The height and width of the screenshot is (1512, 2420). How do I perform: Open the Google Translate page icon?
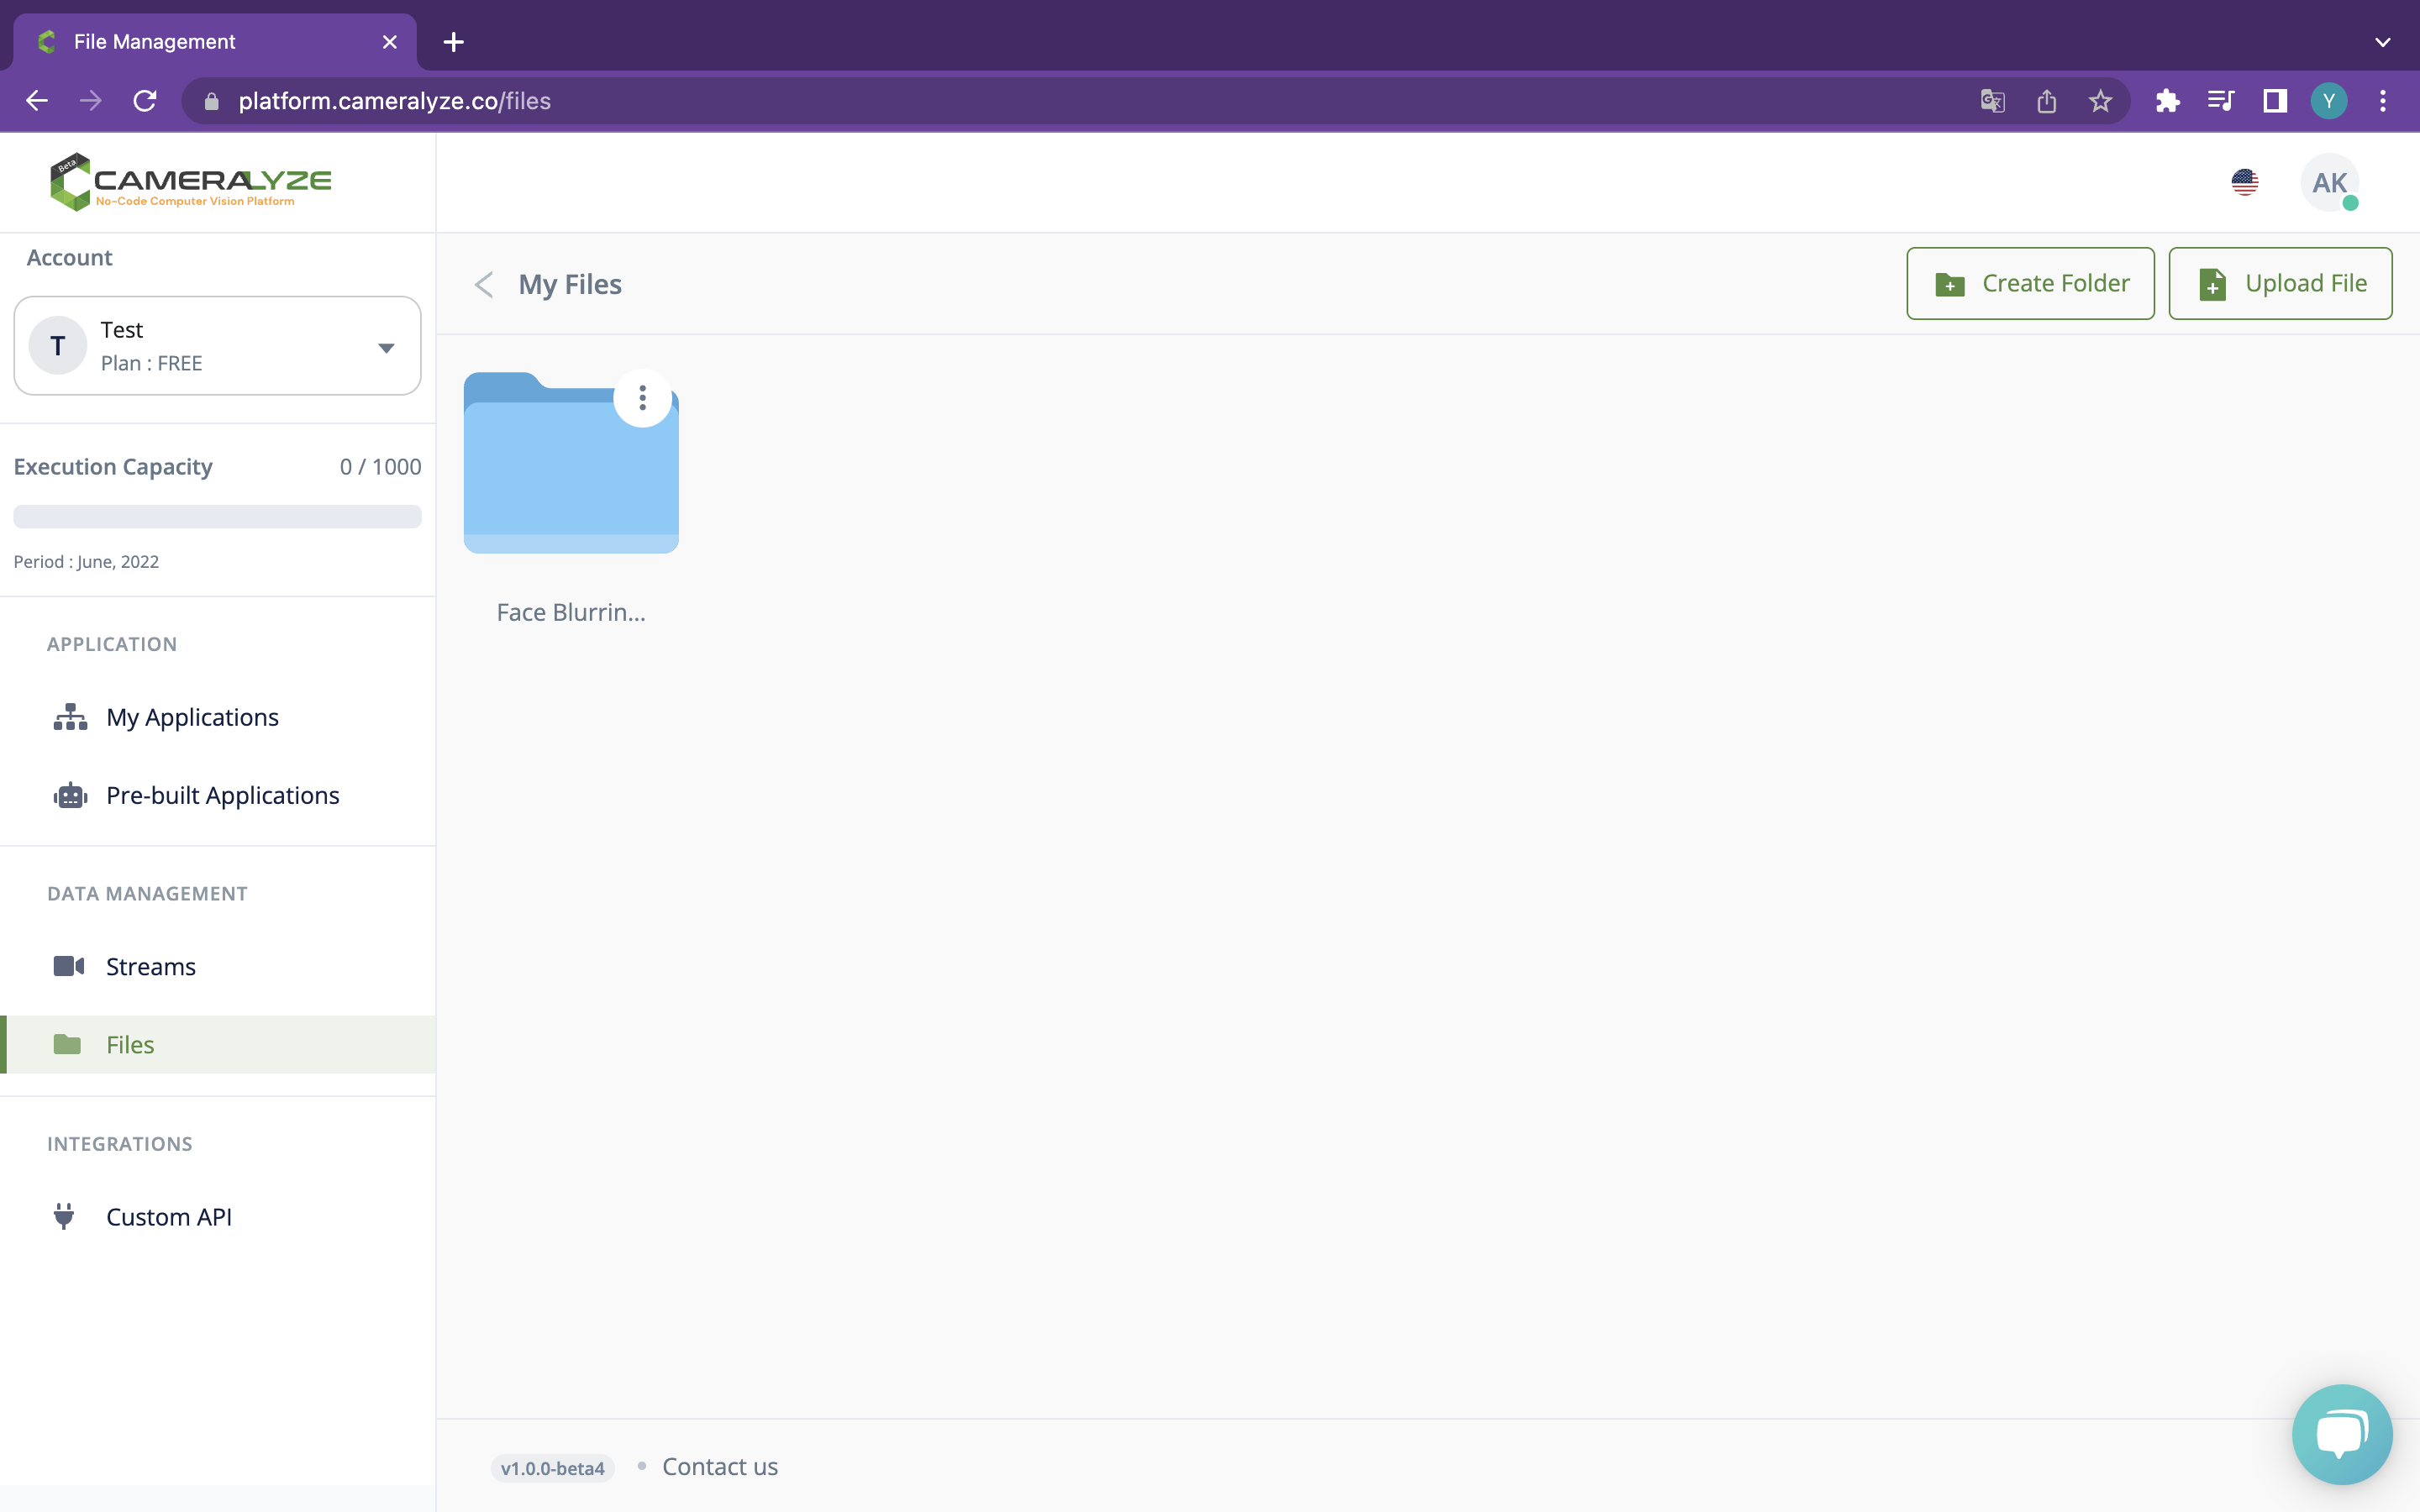coord(1992,101)
